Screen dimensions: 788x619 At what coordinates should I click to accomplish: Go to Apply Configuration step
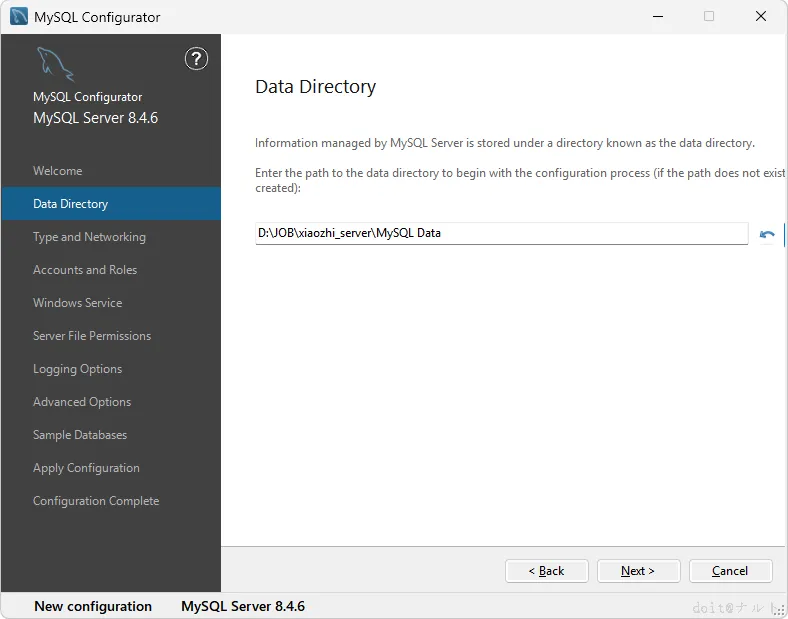coord(86,468)
